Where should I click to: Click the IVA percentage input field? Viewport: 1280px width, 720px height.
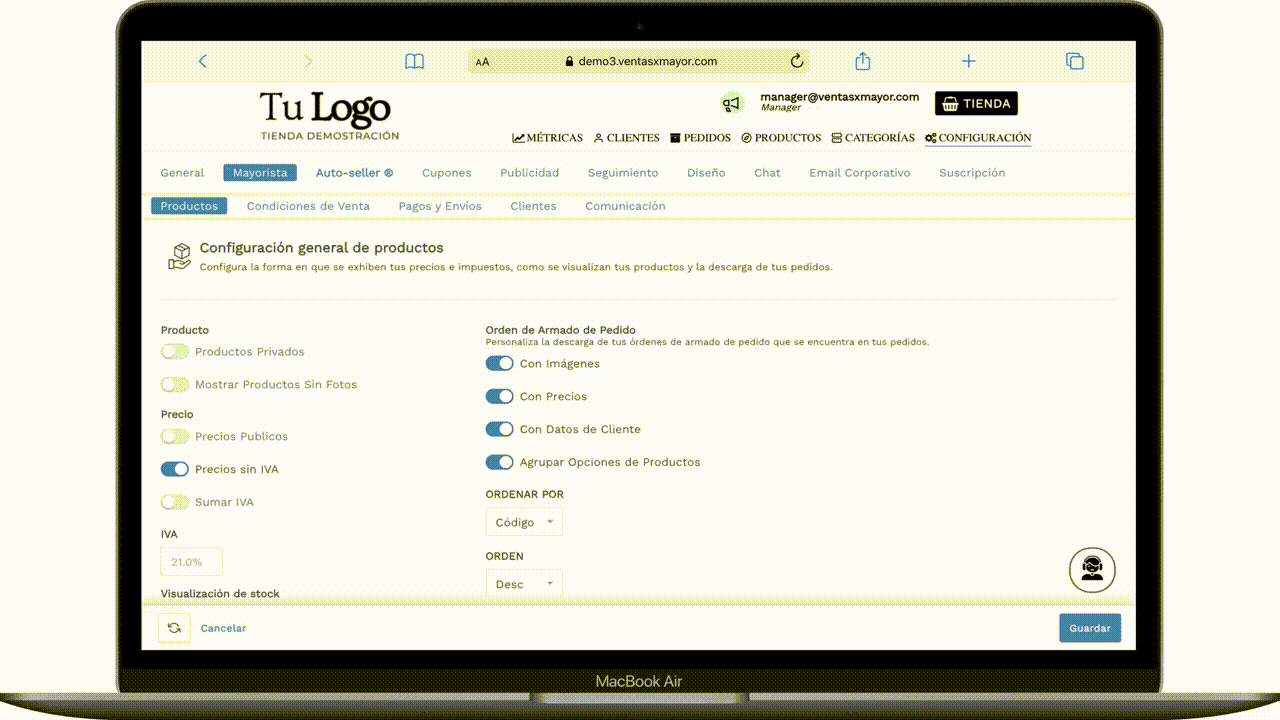tap(191, 561)
